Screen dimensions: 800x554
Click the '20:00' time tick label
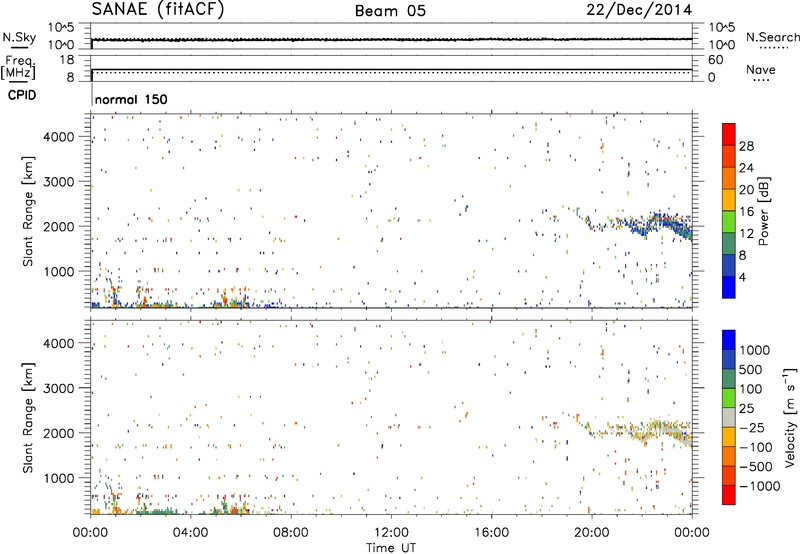591,533
